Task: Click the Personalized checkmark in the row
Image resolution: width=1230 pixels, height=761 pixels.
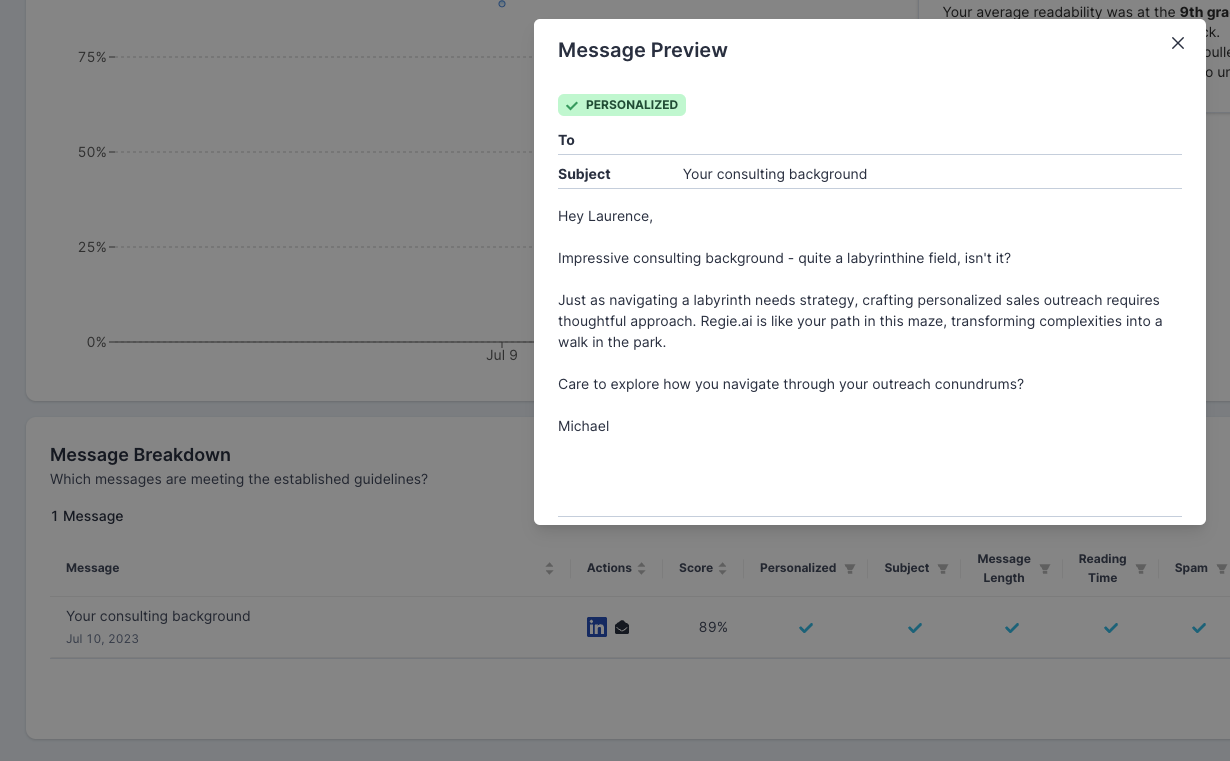Action: [806, 628]
